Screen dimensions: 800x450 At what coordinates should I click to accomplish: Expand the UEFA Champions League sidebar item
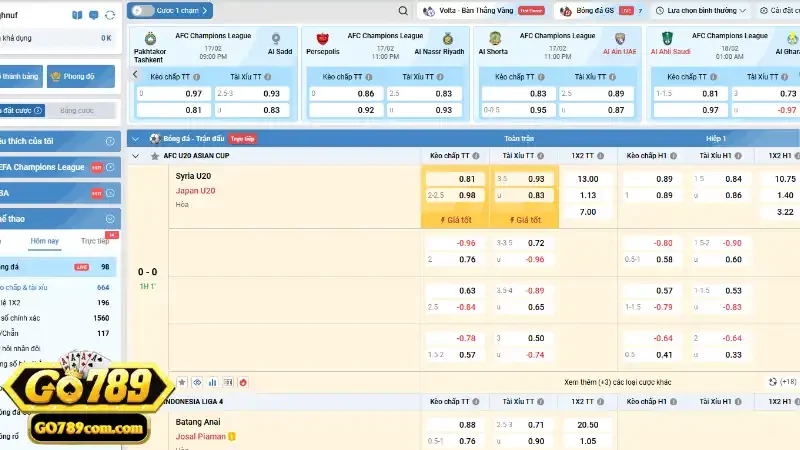click(x=109, y=167)
